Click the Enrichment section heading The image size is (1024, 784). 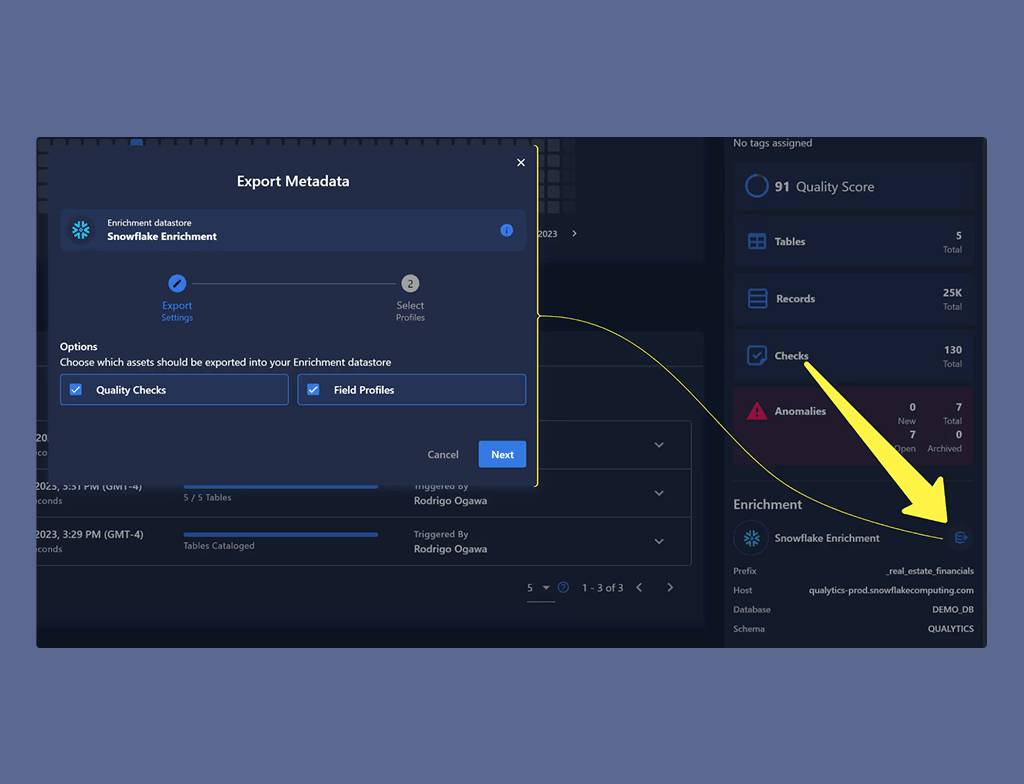(x=767, y=504)
